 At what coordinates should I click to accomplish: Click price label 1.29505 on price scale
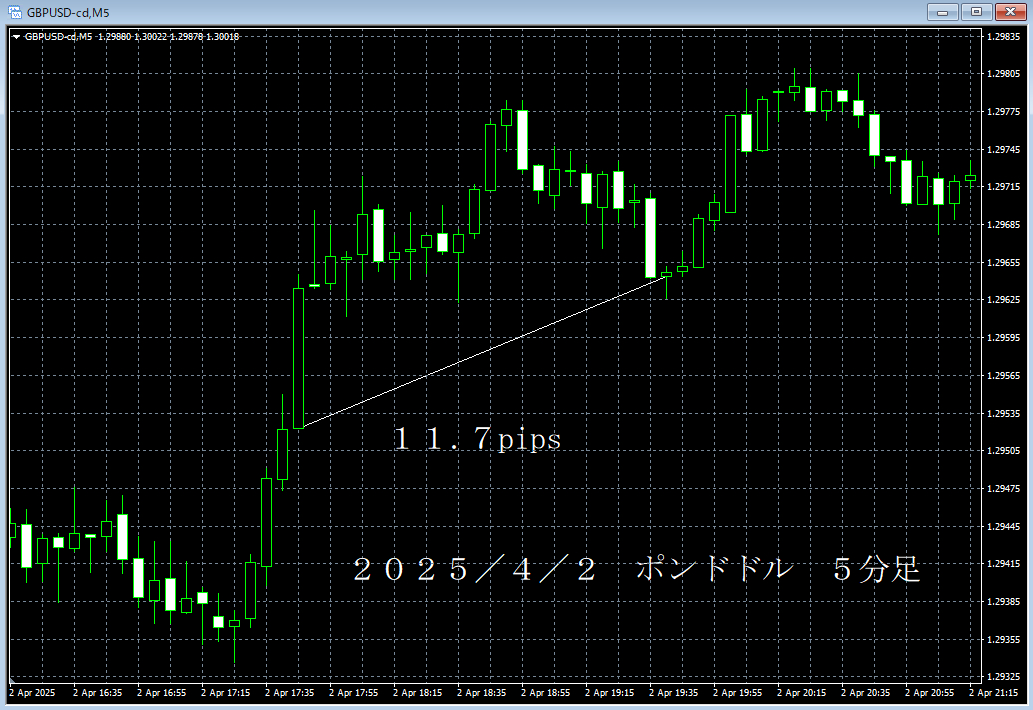tap(1003, 451)
